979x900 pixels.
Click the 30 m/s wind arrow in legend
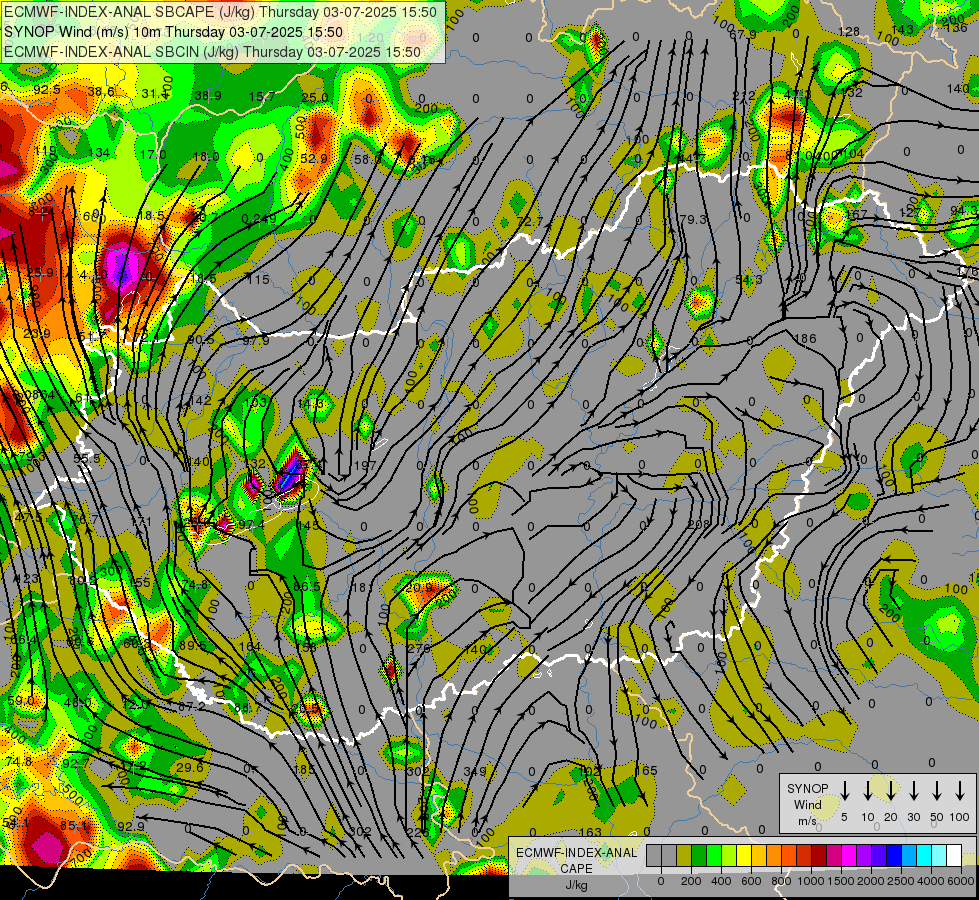tap(914, 791)
